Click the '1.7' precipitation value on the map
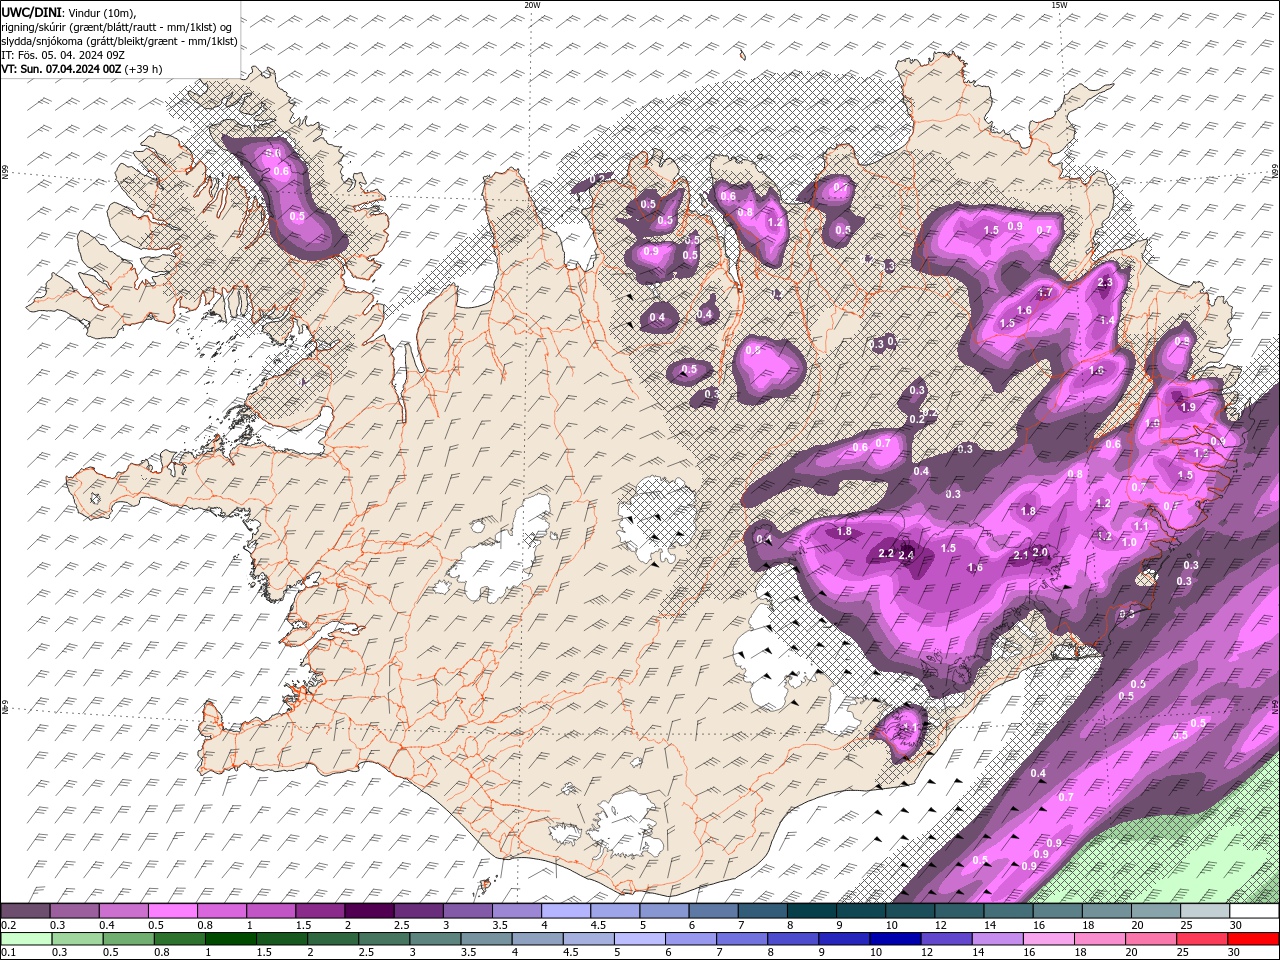The image size is (1280, 960). 1045,293
